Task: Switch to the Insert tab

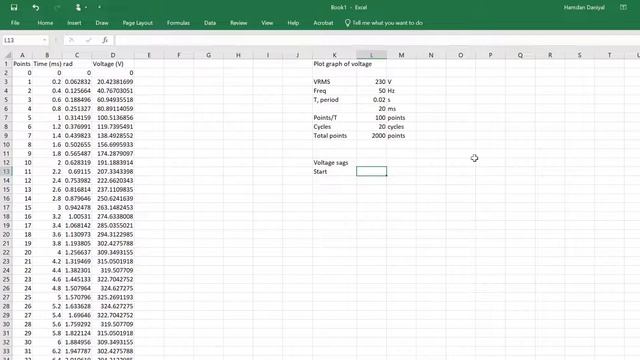Action: pyautogui.click(x=74, y=23)
